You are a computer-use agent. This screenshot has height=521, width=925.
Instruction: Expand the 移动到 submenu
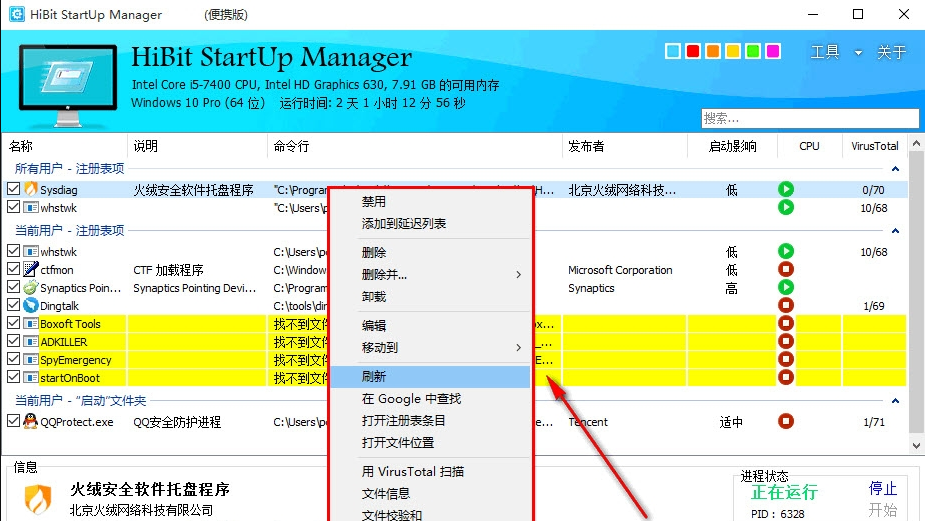(x=519, y=348)
